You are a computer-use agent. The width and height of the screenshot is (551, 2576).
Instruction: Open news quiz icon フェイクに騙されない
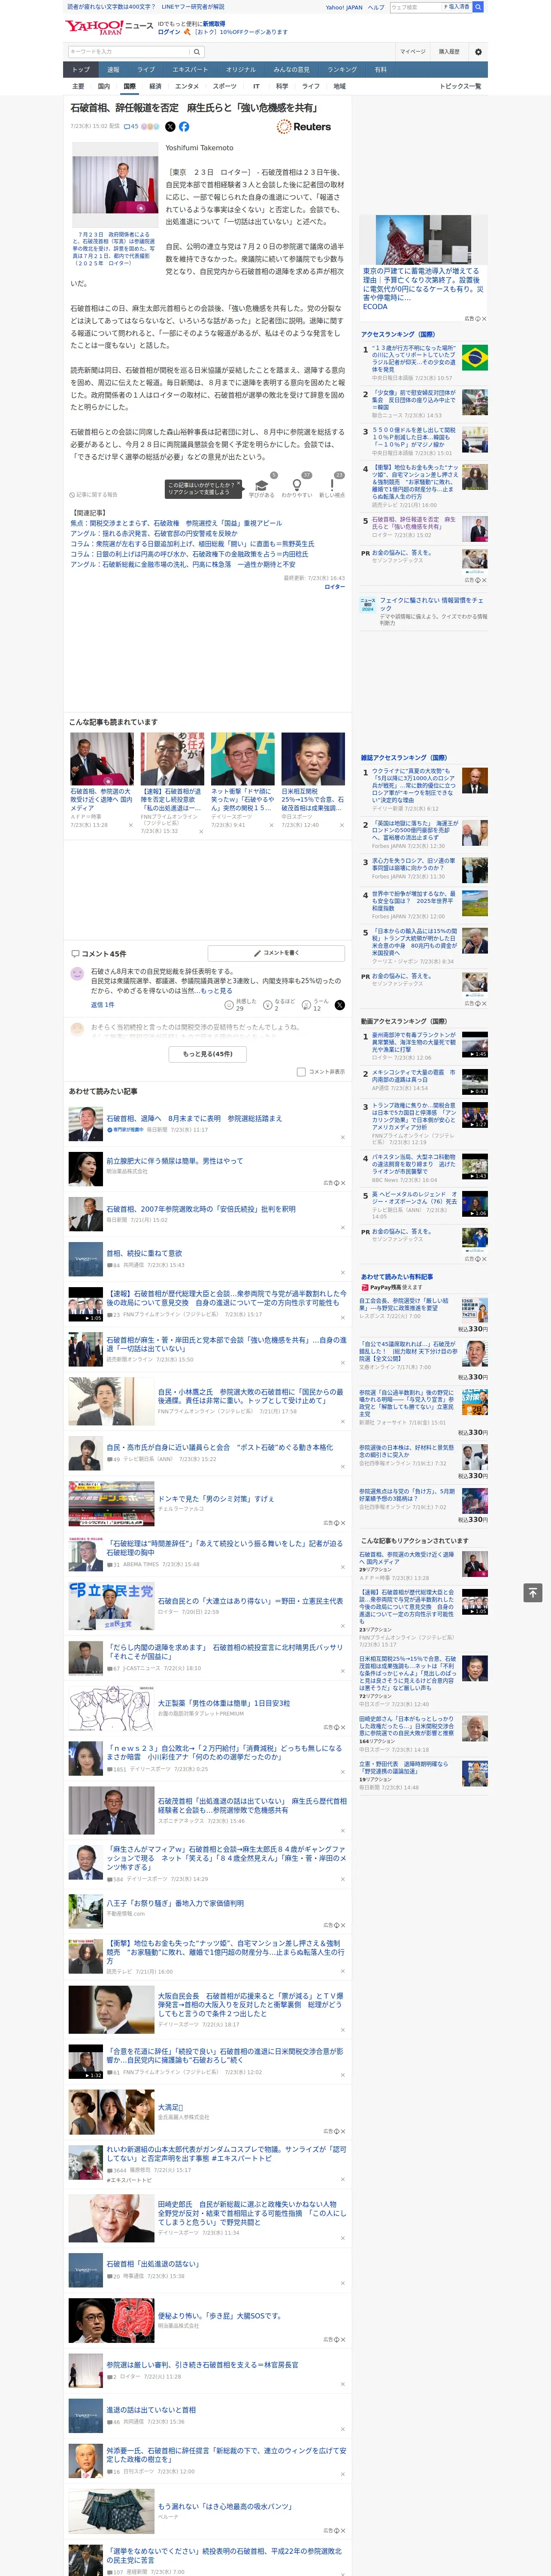click(368, 604)
